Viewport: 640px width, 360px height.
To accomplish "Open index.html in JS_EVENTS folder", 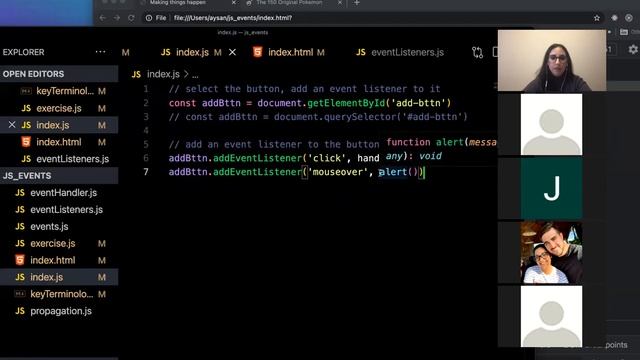I will (x=59, y=260).
